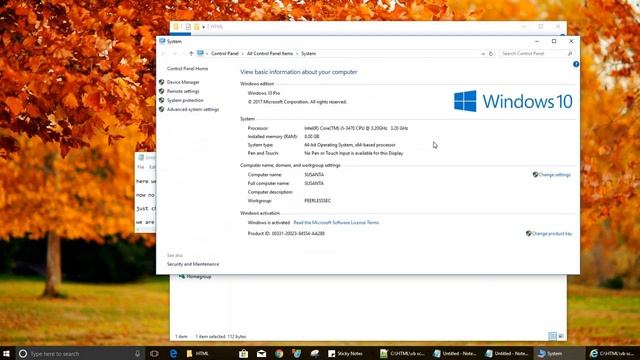Click the Cortana circle icon in search box
This screenshot has height=360, width=640.
[23, 353]
